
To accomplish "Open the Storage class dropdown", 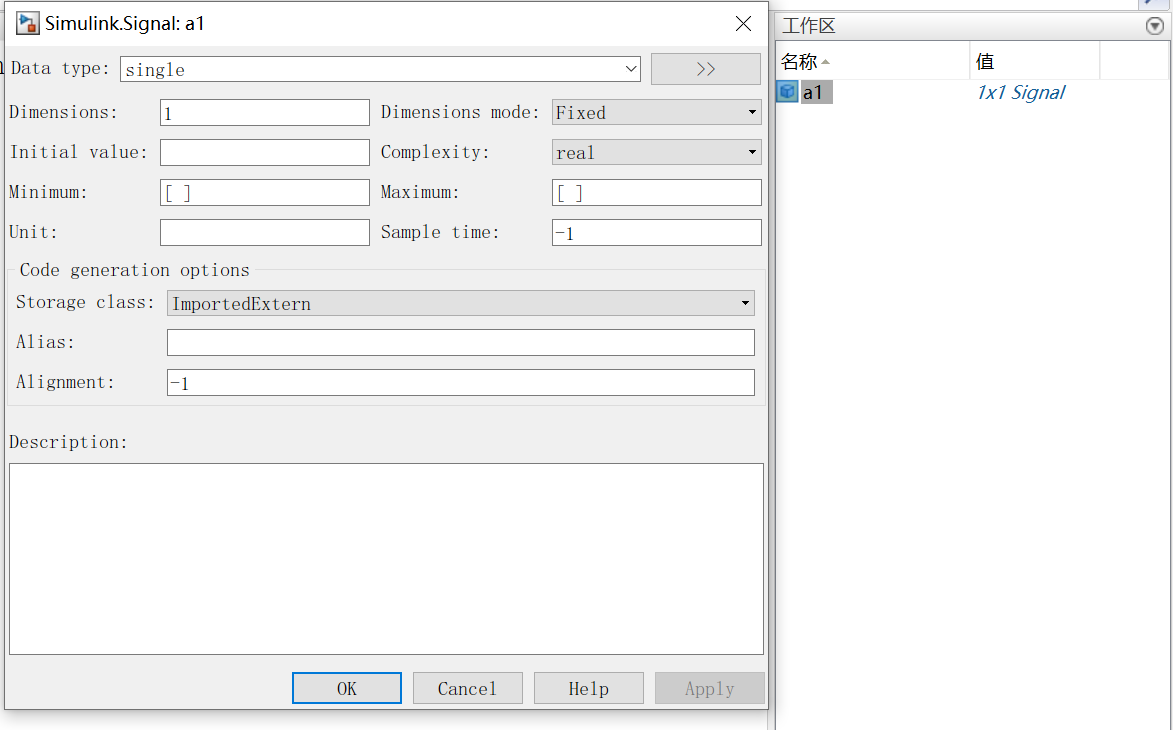I will coord(461,303).
